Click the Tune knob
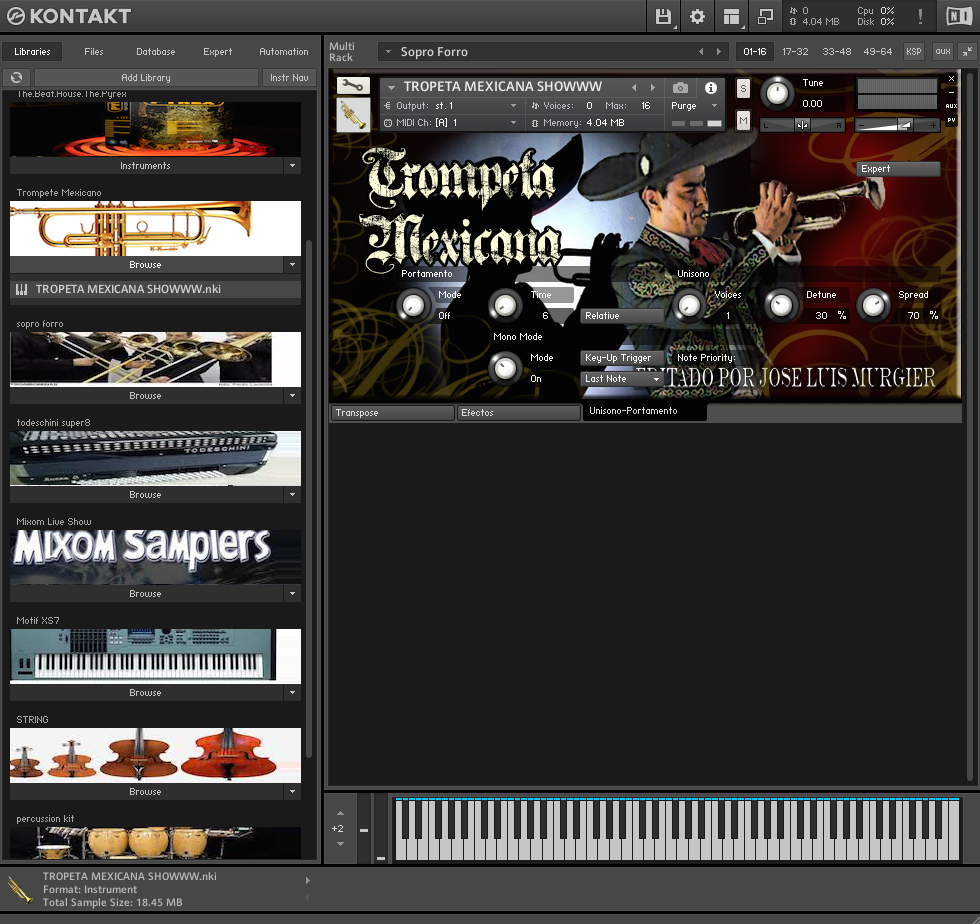This screenshot has height=924, width=980. 778,93
